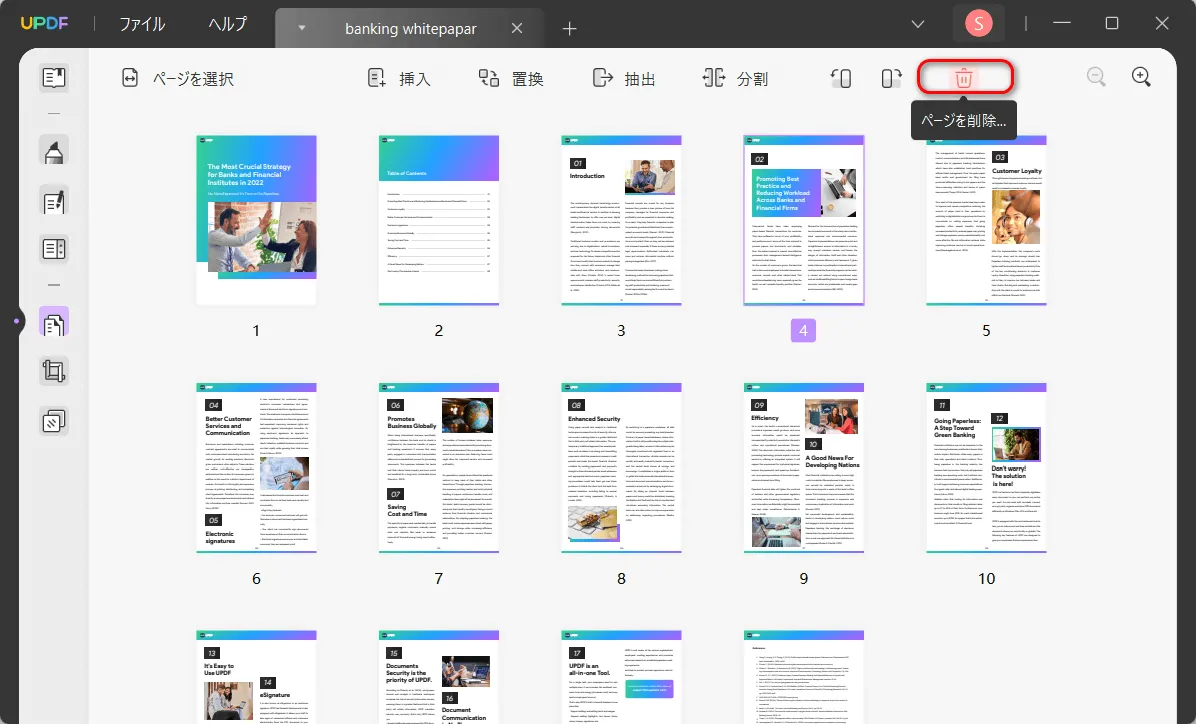Image resolution: width=1196 pixels, height=724 pixels.
Task: Select the UPDF all-in-one Tool page thumbnail
Action: (621, 677)
